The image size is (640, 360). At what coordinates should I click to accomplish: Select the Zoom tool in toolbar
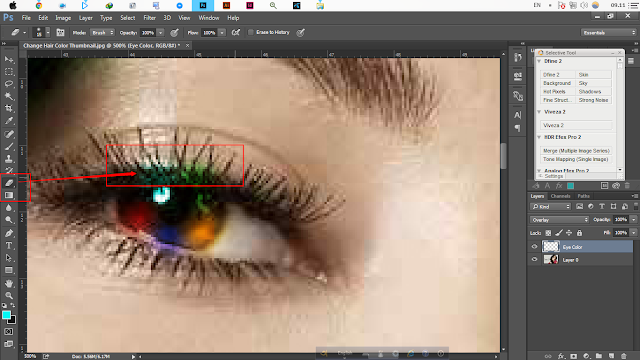(x=9, y=296)
